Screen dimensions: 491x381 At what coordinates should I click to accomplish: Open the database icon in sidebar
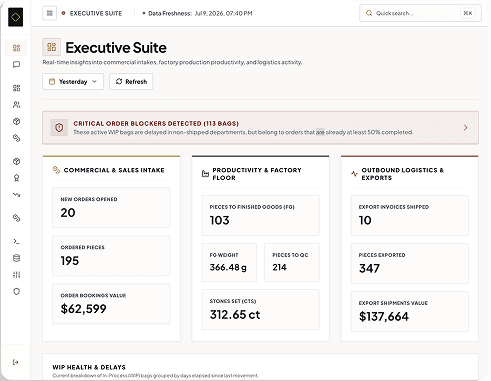(16, 258)
